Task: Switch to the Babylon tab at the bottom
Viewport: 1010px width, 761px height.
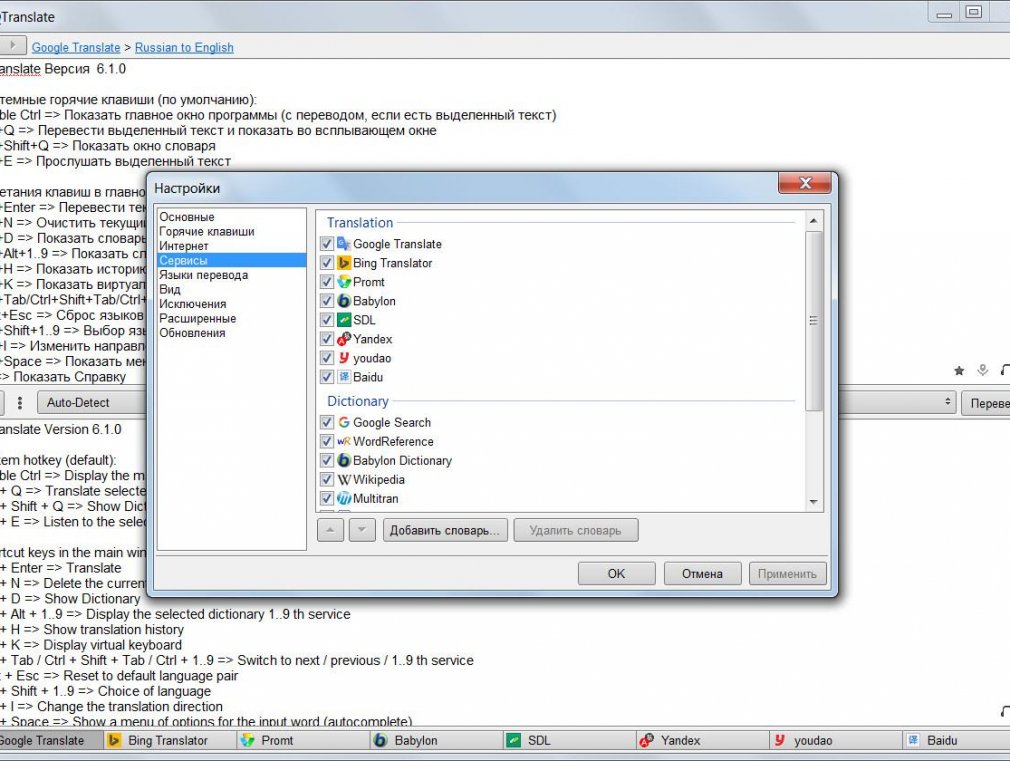Action: click(435, 740)
